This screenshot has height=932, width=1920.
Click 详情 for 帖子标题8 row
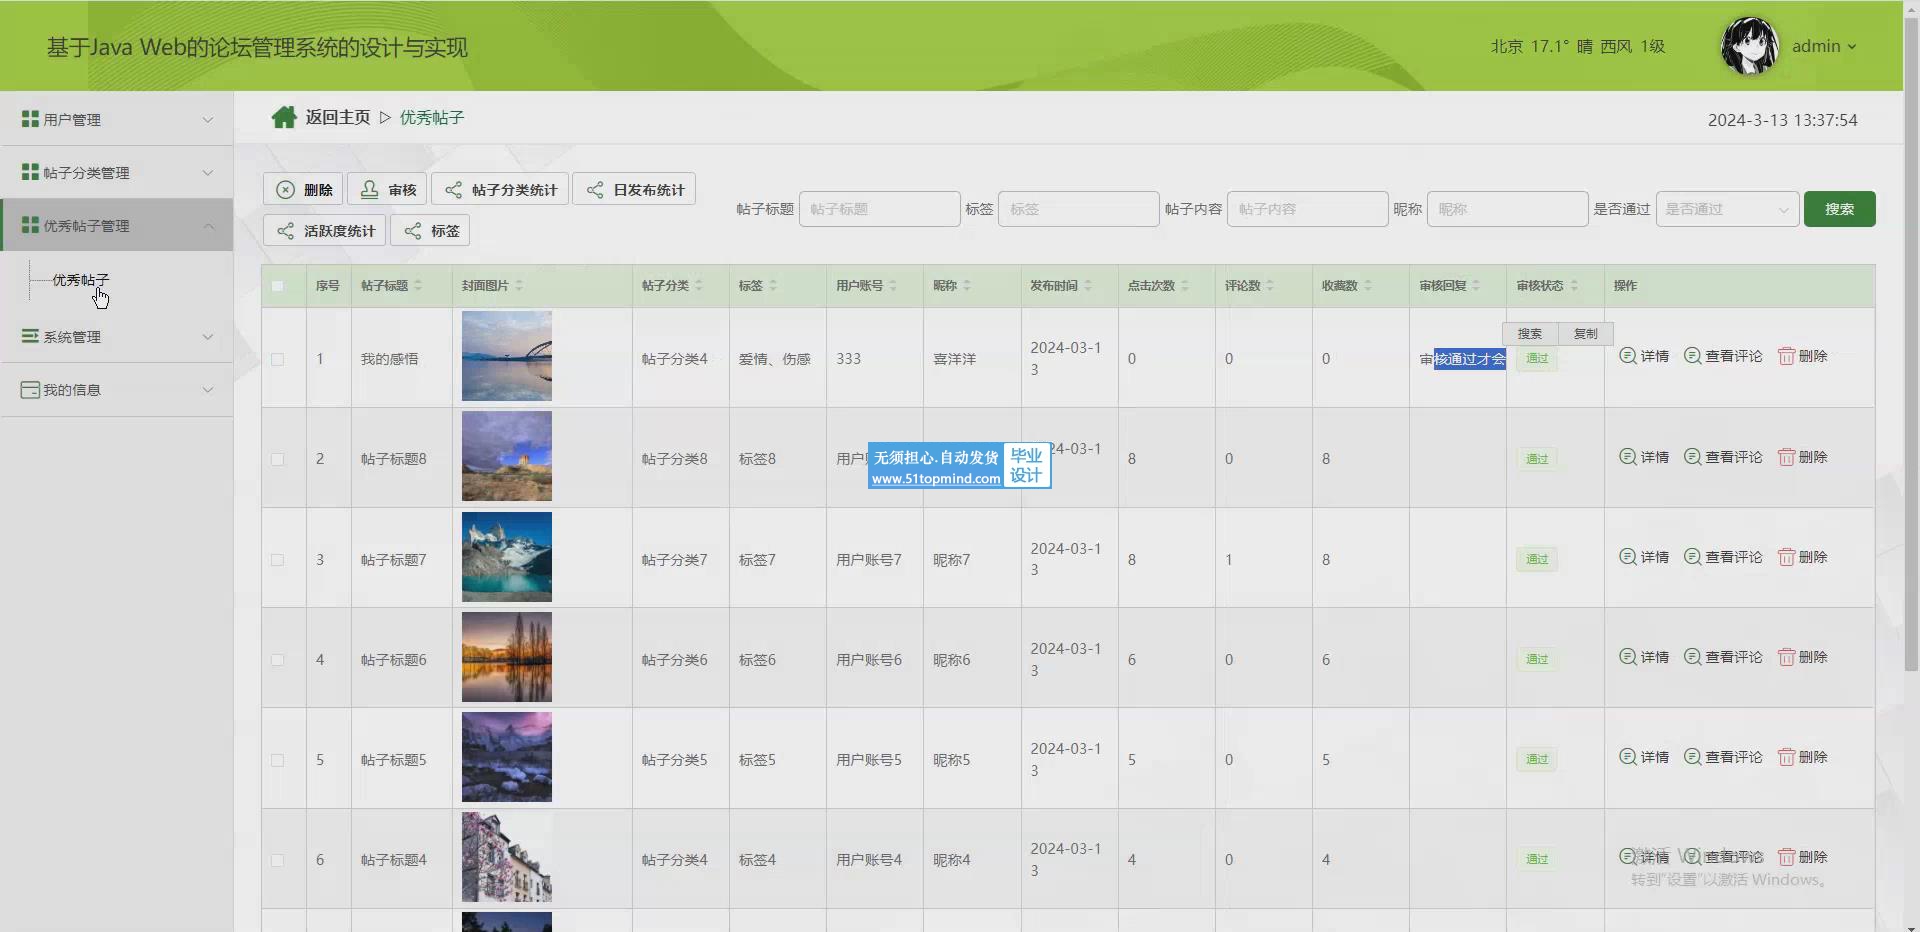(x=1644, y=457)
